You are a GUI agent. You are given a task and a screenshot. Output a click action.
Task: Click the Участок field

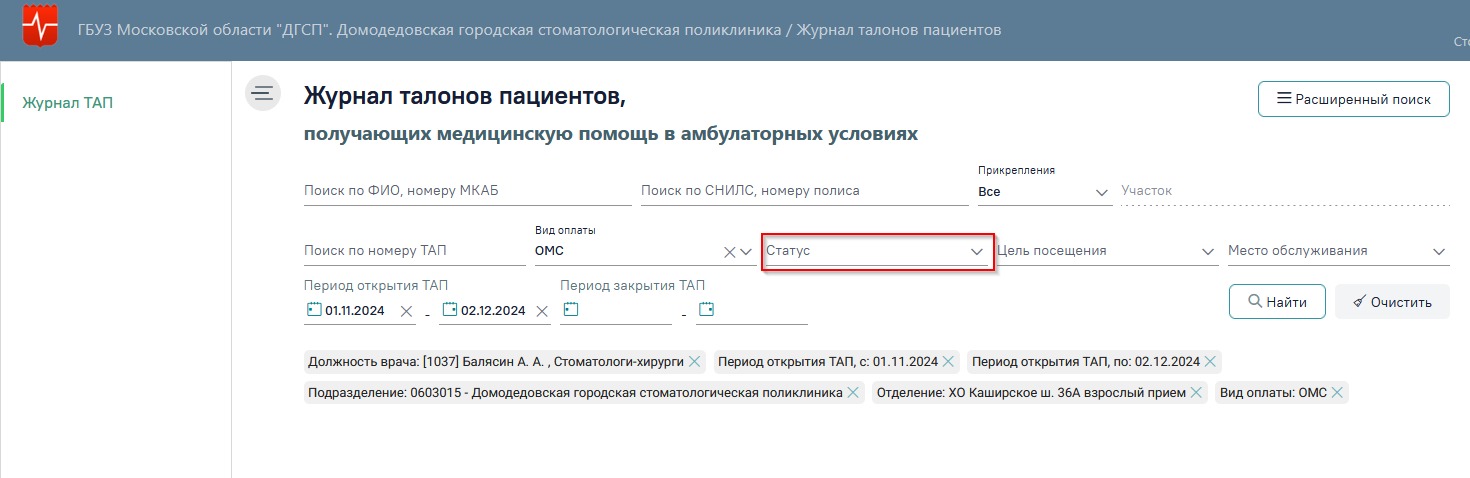[1285, 191]
